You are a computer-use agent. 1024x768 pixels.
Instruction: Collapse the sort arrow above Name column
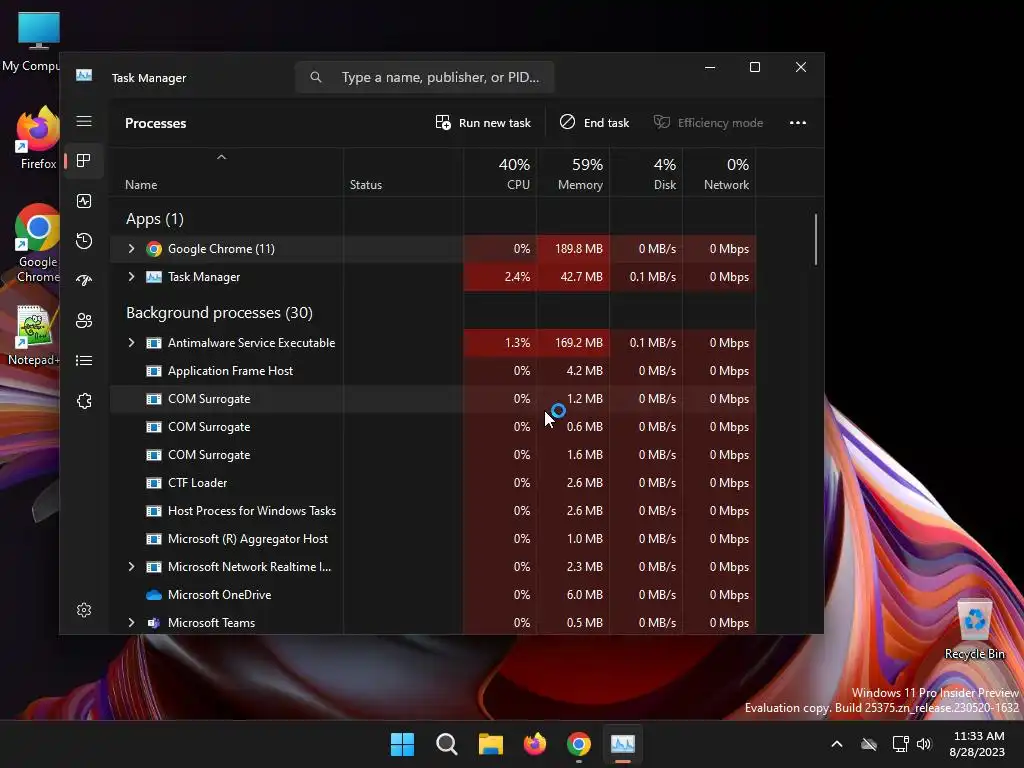[221, 157]
